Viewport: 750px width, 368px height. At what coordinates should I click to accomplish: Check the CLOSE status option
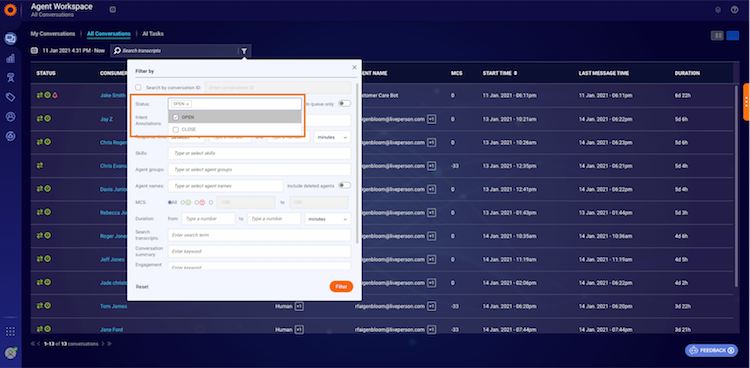tap(176, 130)
